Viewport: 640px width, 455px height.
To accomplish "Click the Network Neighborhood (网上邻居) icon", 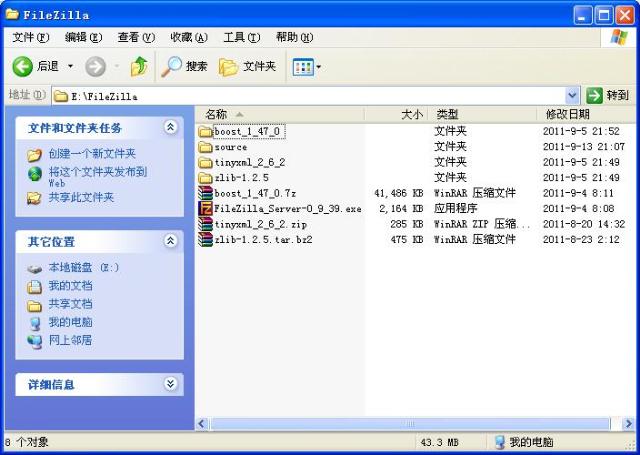I will coord(35,342).
